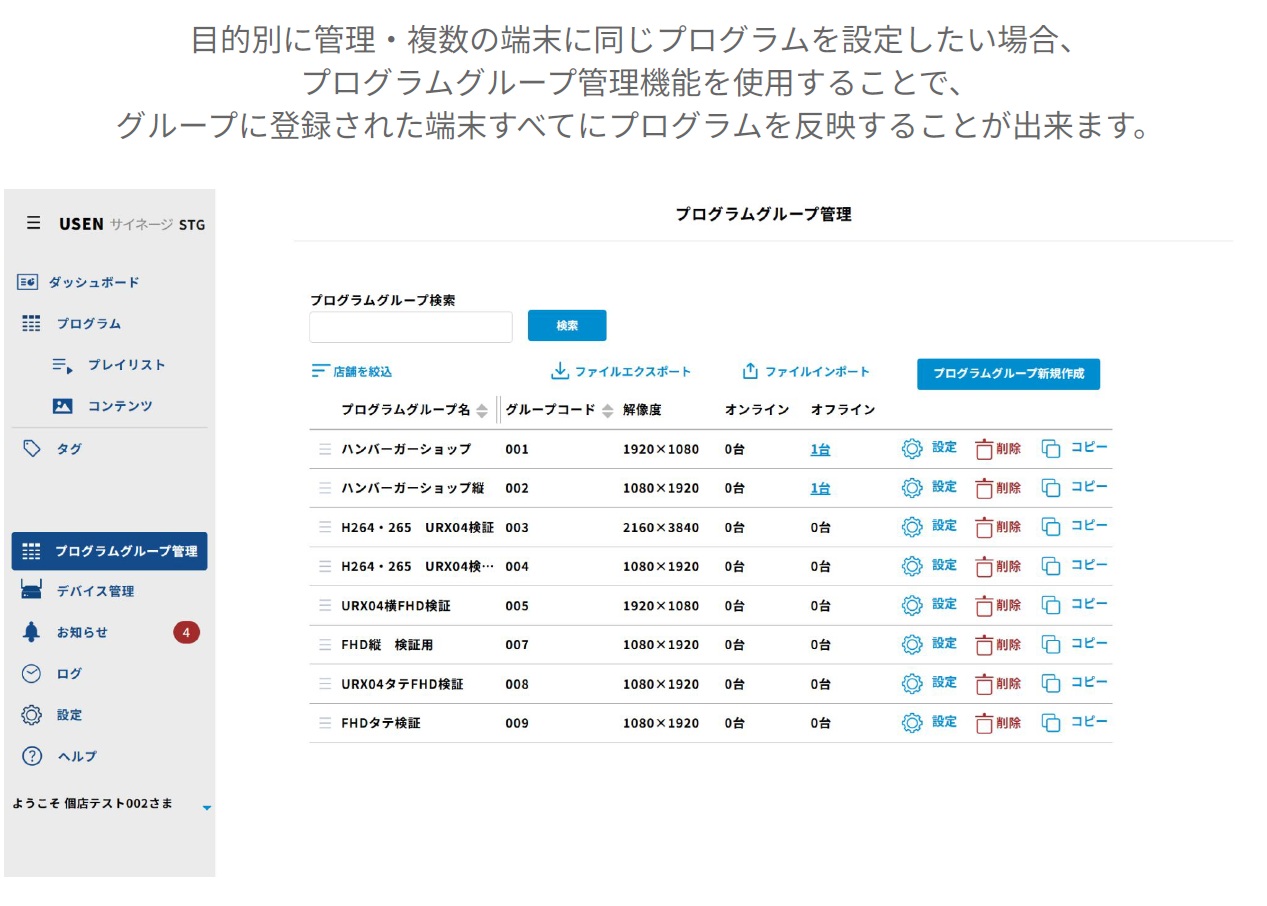Copy URX04タテFHD検証 group
Screen dimensions: 1267x906
click(1075, 682)
